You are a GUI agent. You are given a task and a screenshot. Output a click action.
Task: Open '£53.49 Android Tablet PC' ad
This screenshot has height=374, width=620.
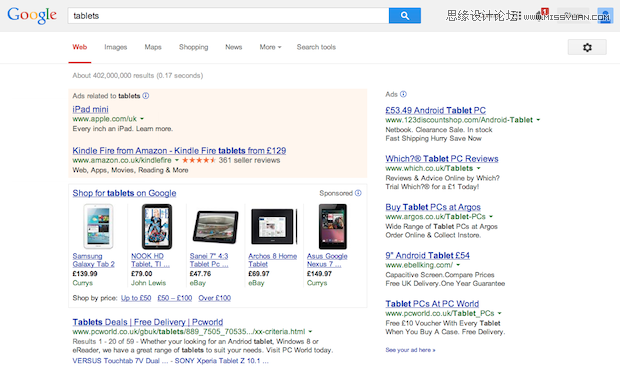tap(436, 110)
